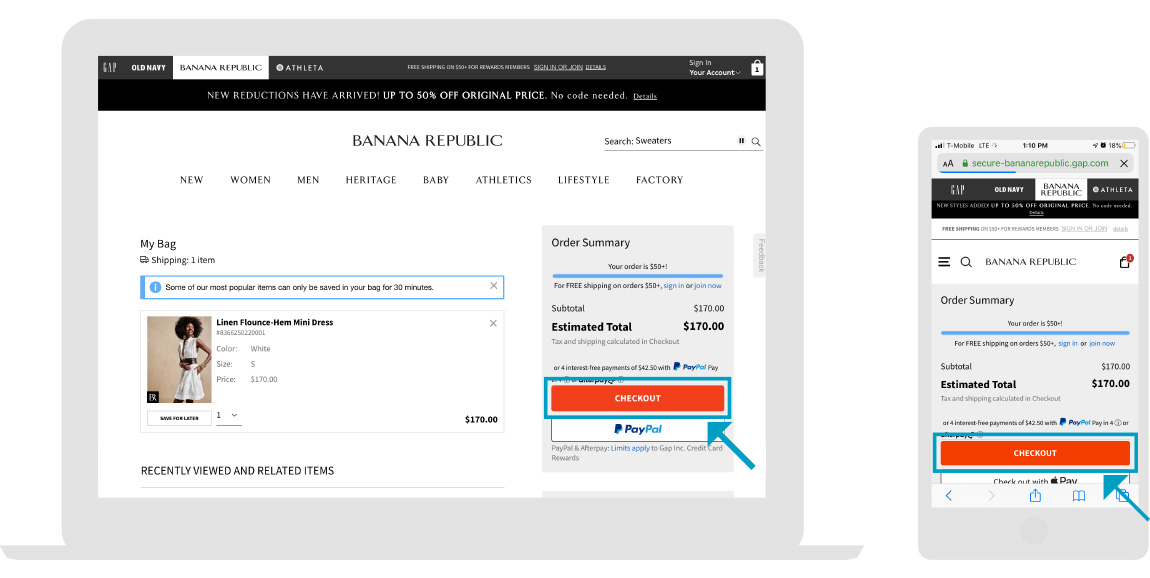Select the Banana Republic brand tab on desktop

(221, 67)
